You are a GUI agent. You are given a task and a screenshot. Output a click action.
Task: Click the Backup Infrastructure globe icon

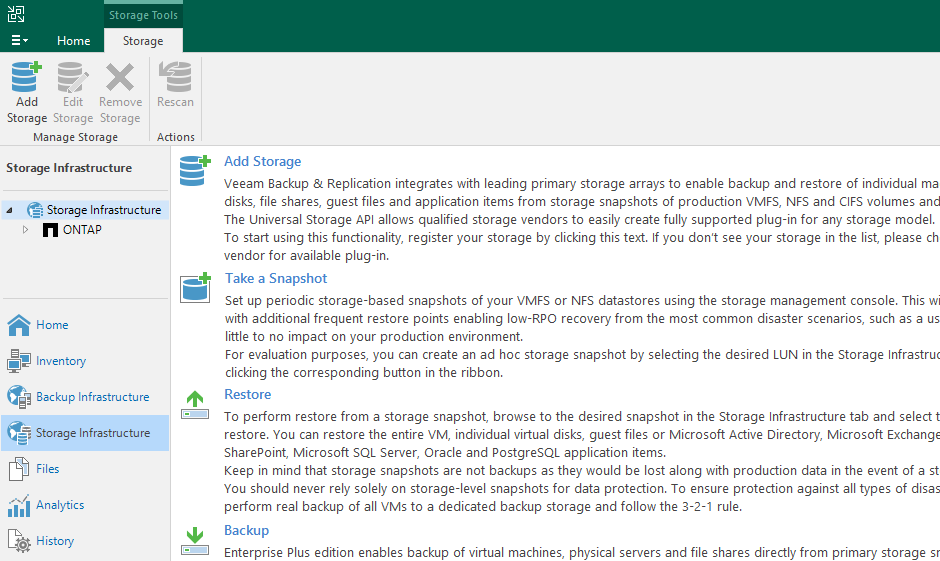(x=19, y=397)
